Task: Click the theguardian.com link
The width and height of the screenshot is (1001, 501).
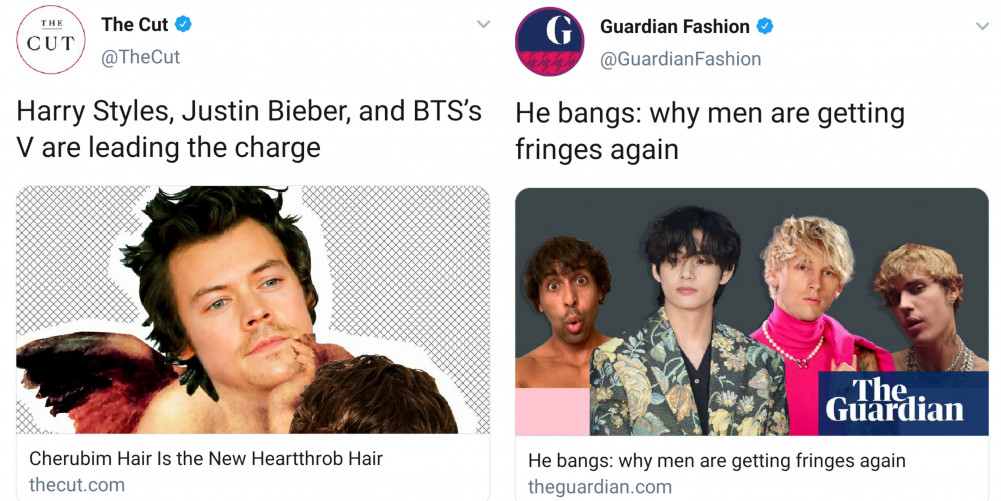Action: pyautogui.click(x=600, y=487)
